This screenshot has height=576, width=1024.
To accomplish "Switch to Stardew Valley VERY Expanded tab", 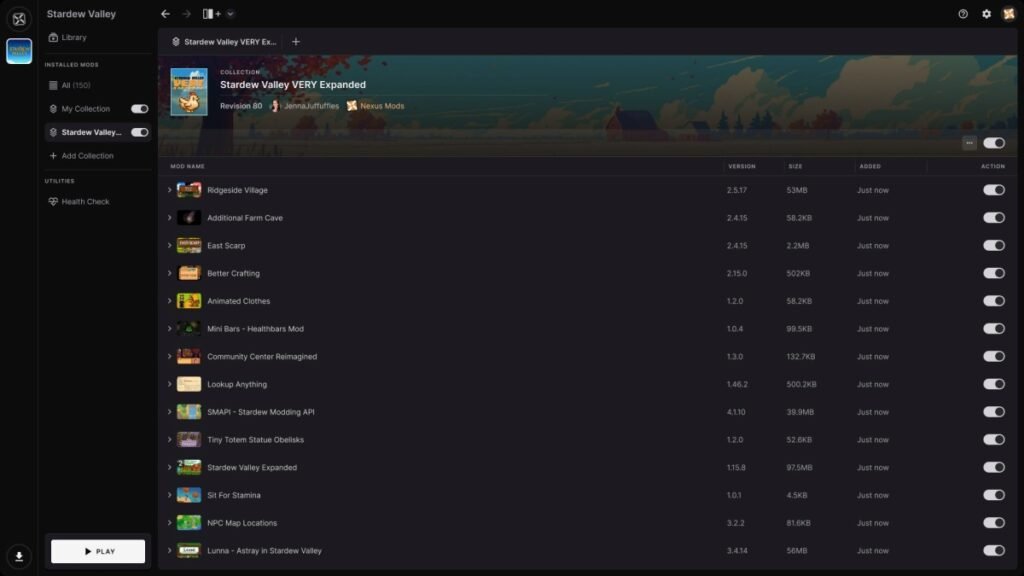I will point(223,42).
